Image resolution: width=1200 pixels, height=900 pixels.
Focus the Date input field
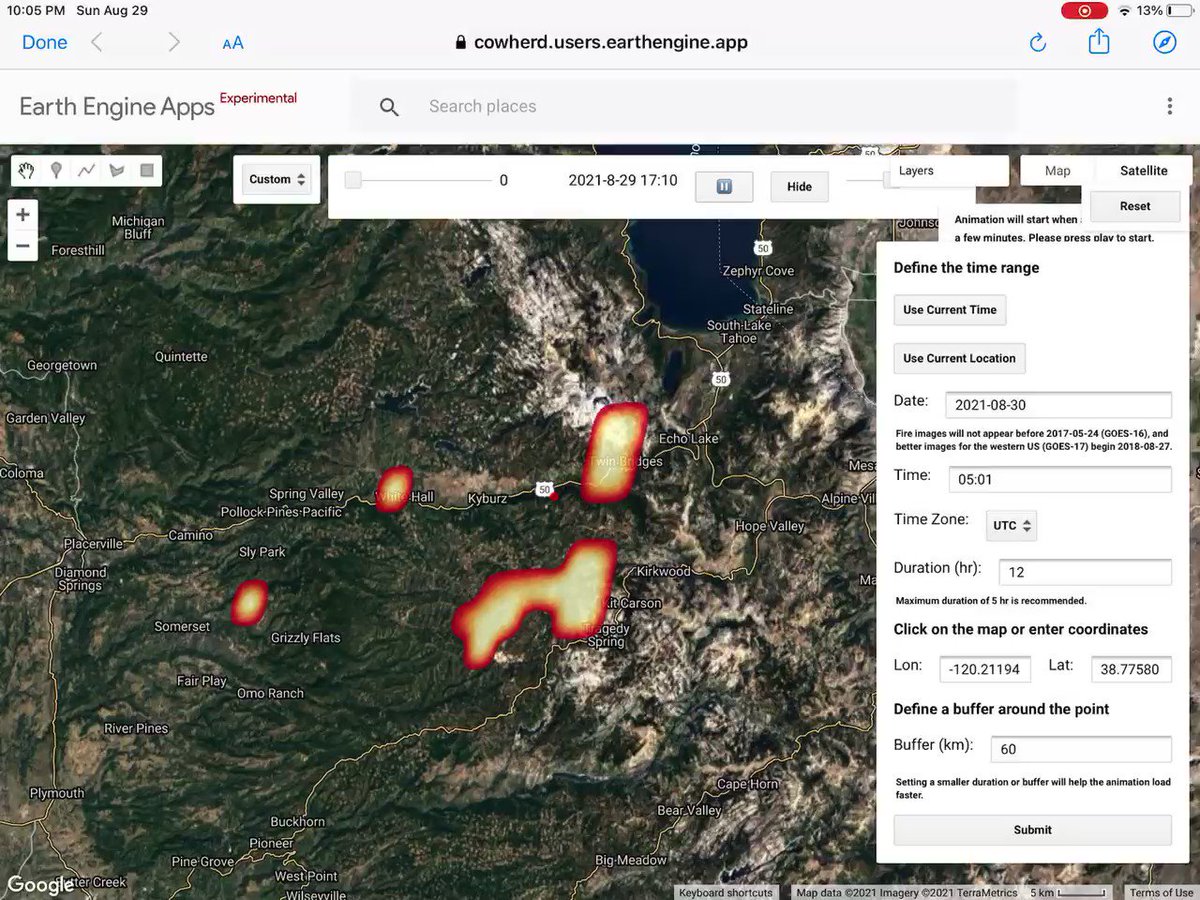pyautogui.click(x=1058, y=405)
